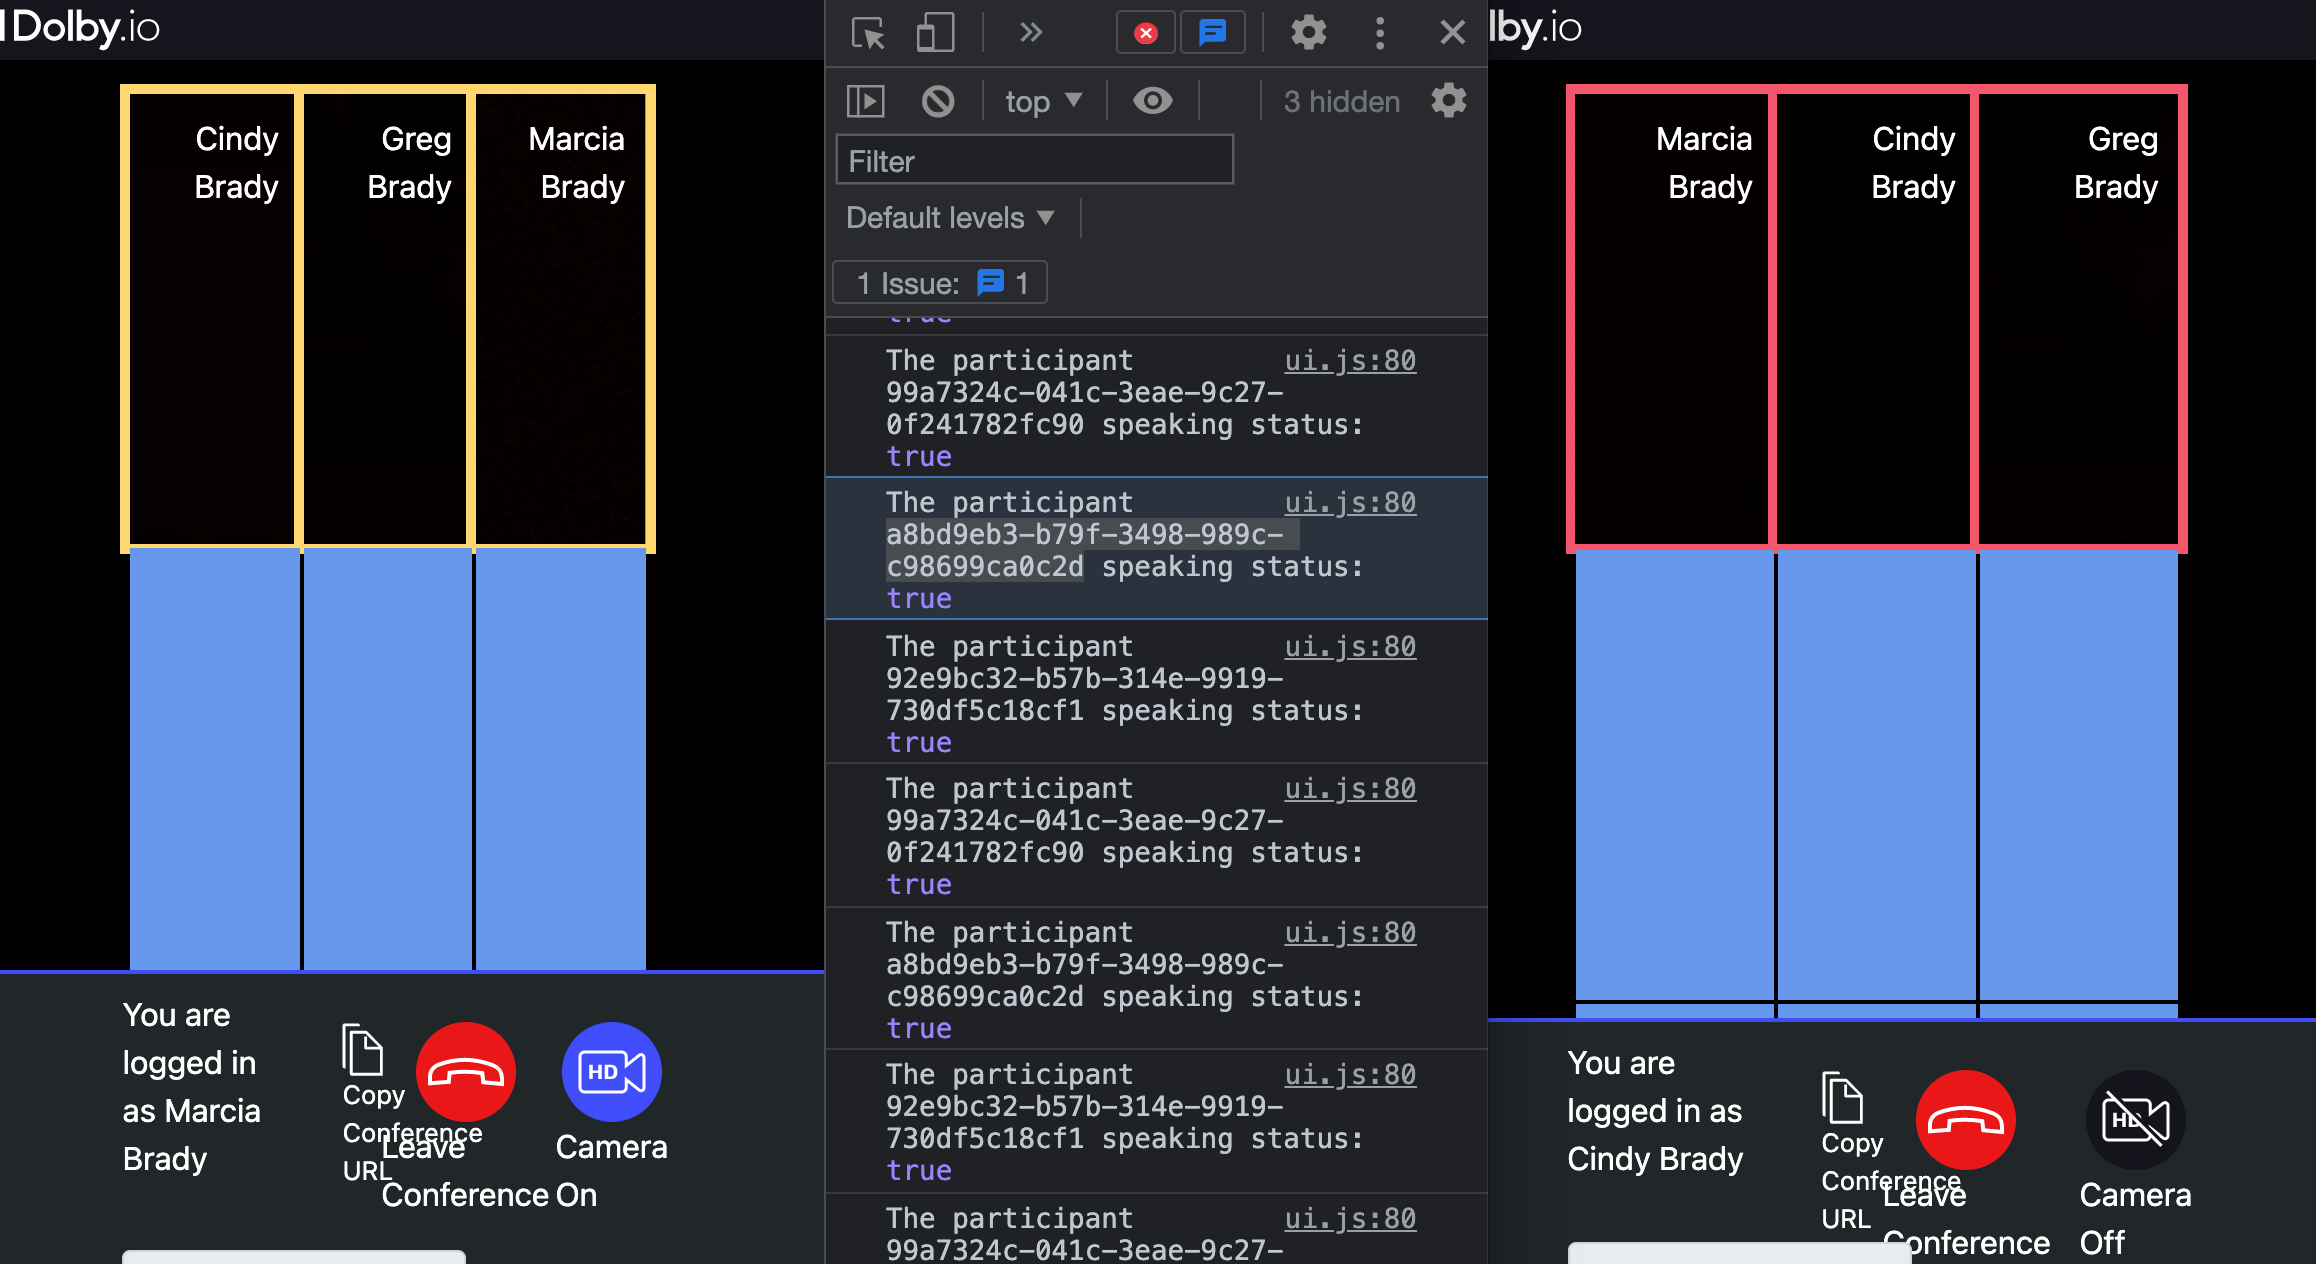The image size is (2316, 1264).
Task: Click Greg Brady blue audio bar on left
Action: (x=387, y=757)
